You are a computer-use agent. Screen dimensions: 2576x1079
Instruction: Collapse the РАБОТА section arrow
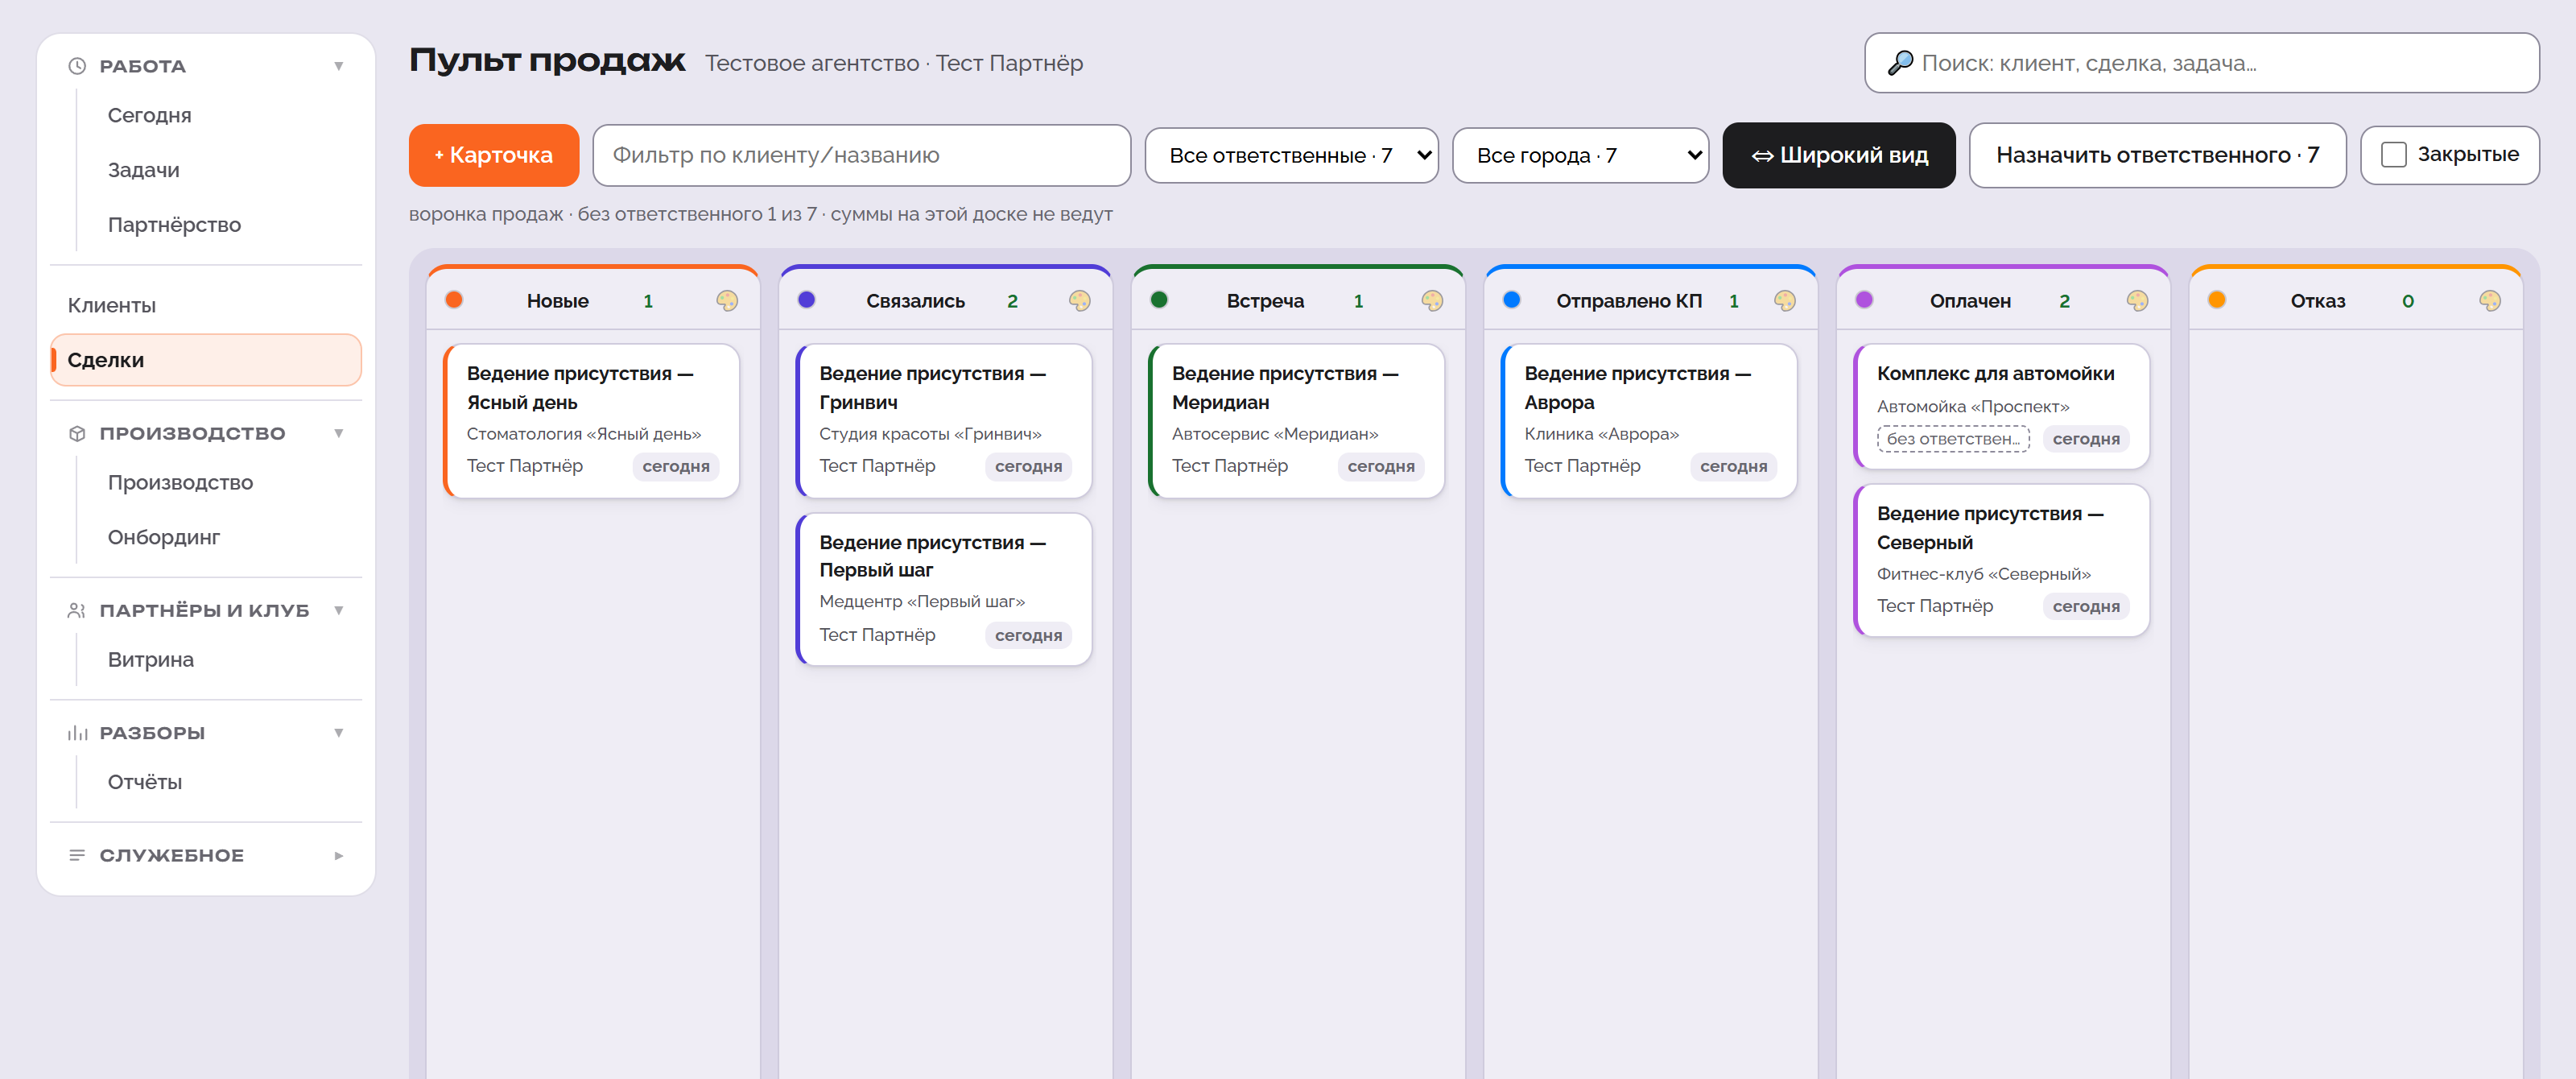pyautogui.click(x=339, y=66)
